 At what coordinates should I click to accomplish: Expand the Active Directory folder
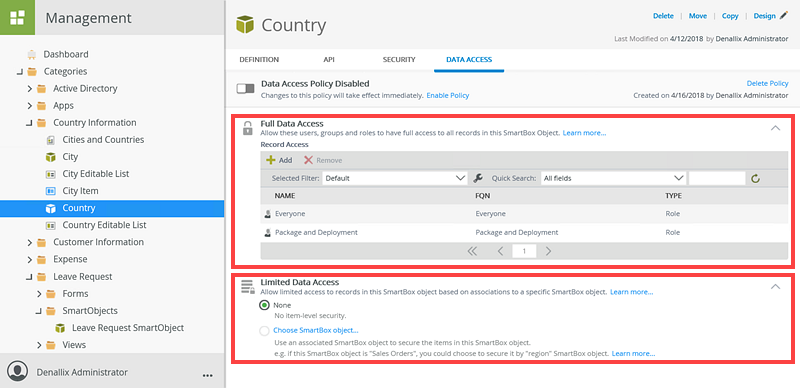tap(30, 89)
